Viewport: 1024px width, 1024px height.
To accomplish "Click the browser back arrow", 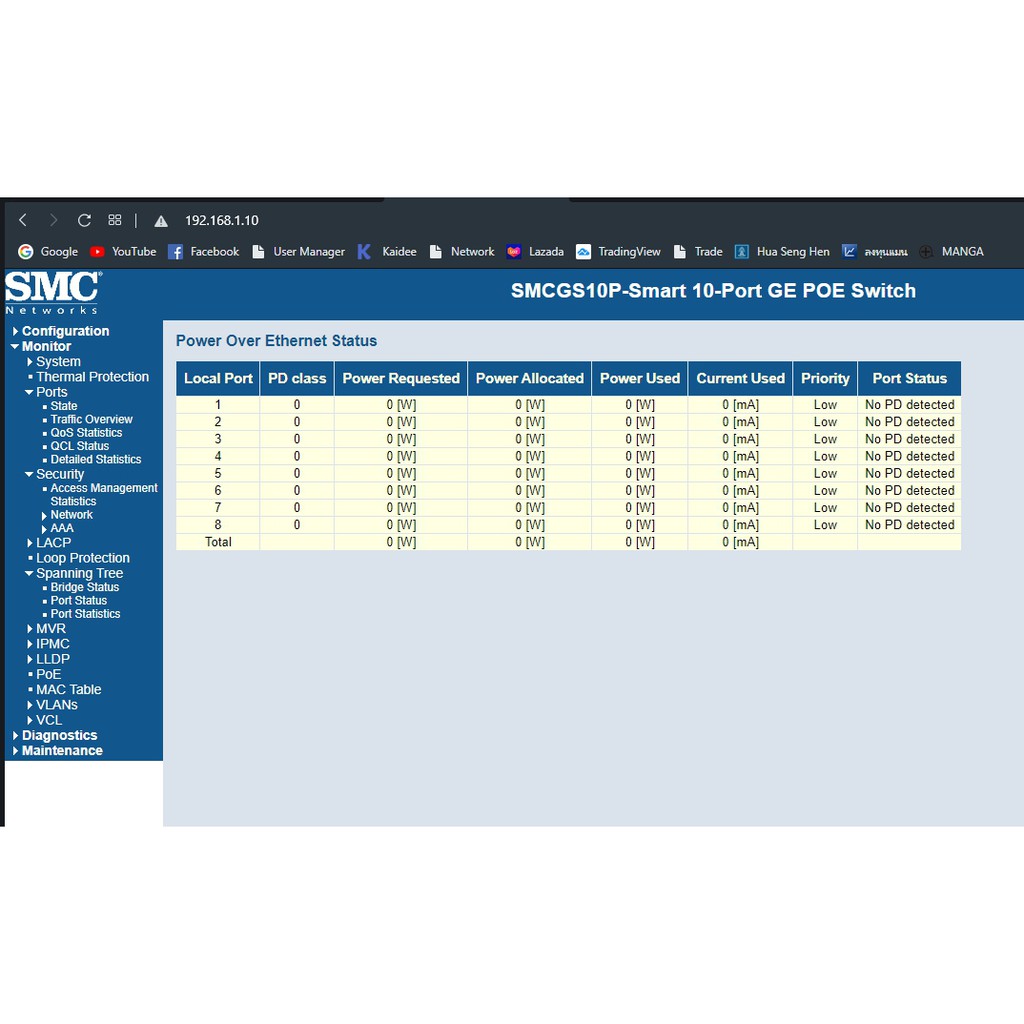I will click(x=23, y=220).
